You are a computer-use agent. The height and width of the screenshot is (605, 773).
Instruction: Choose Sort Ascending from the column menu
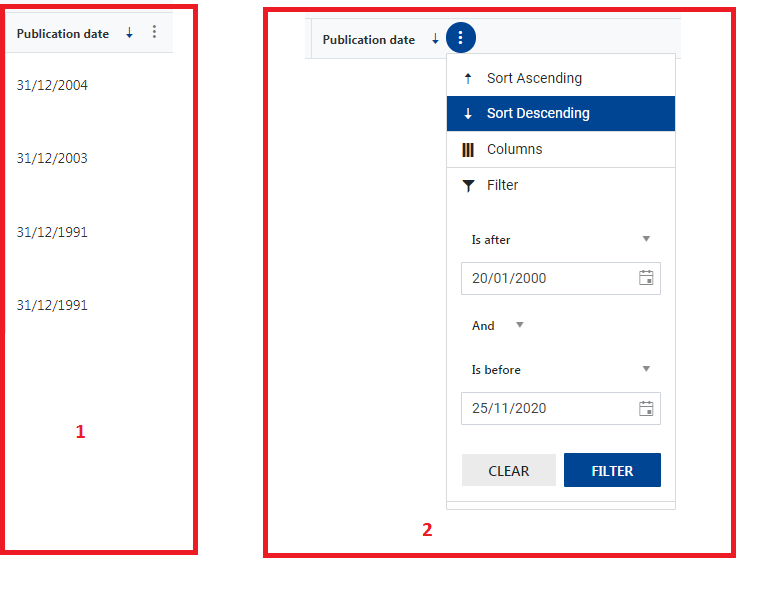(x=534, y=78)
